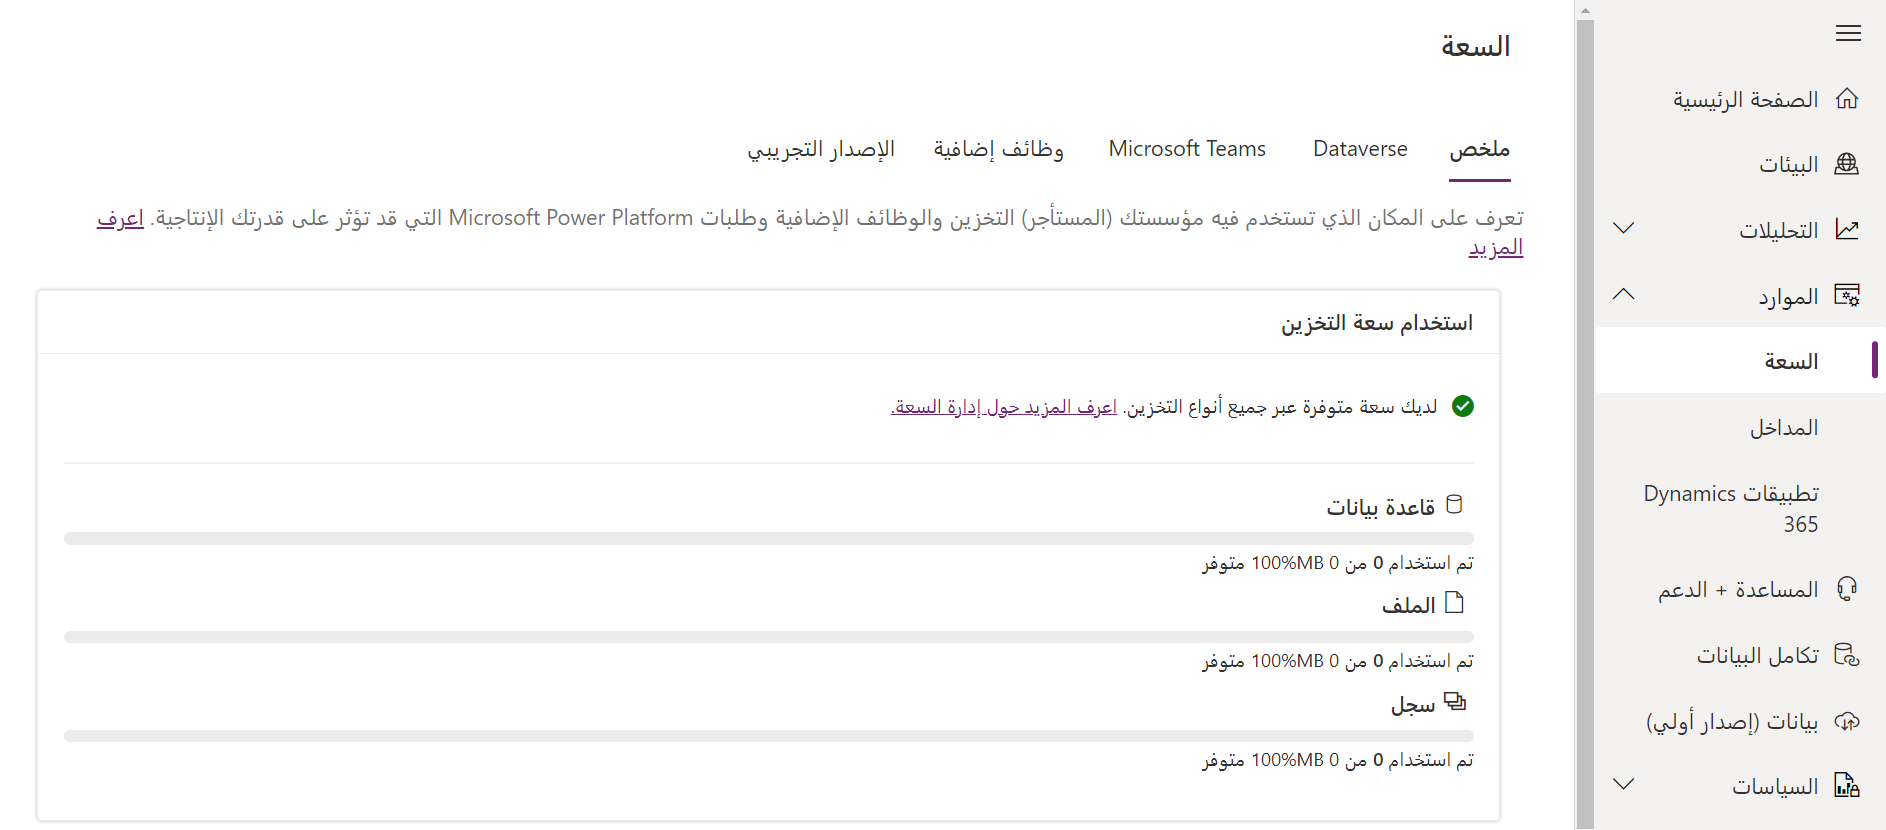
Task: Click the home icon beside الصفحة الرئيسية
Action: click(1847, 99)
